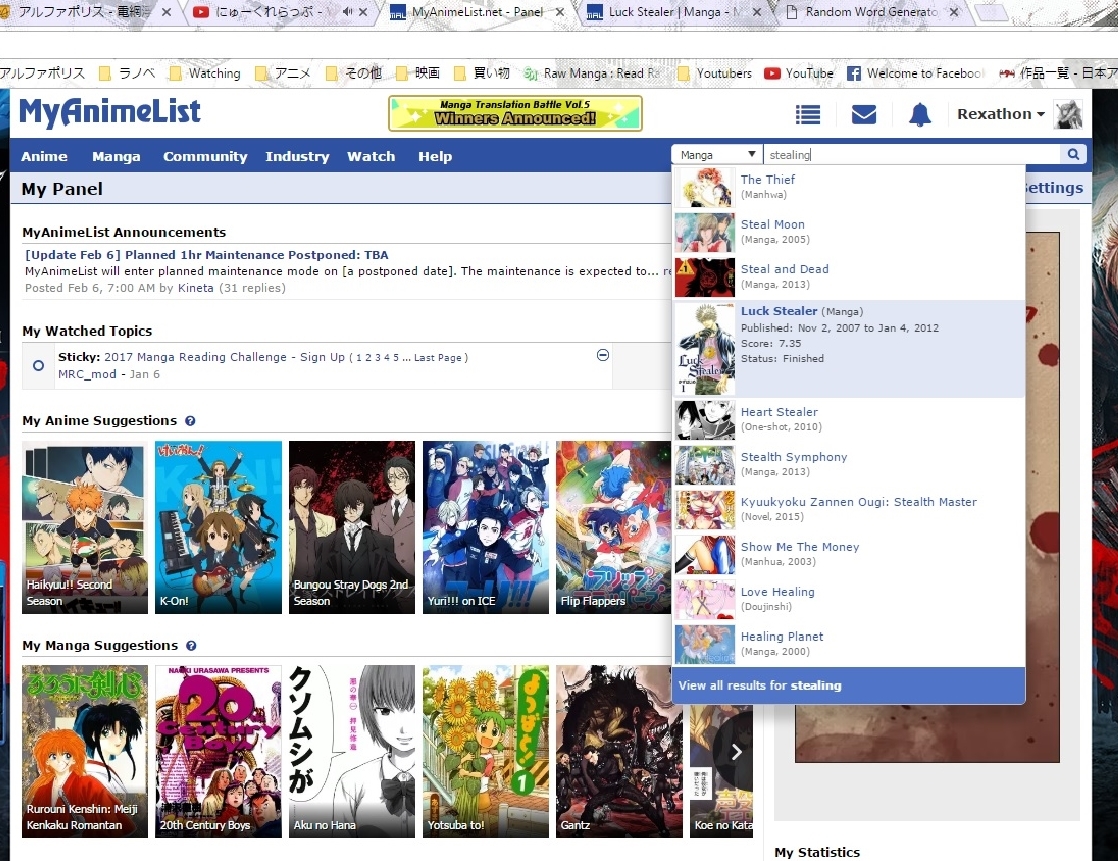Viewport: 1118px width, 861px height.
Task: Open the Luck Stealer search result
Action: click(x=848, y=349)
